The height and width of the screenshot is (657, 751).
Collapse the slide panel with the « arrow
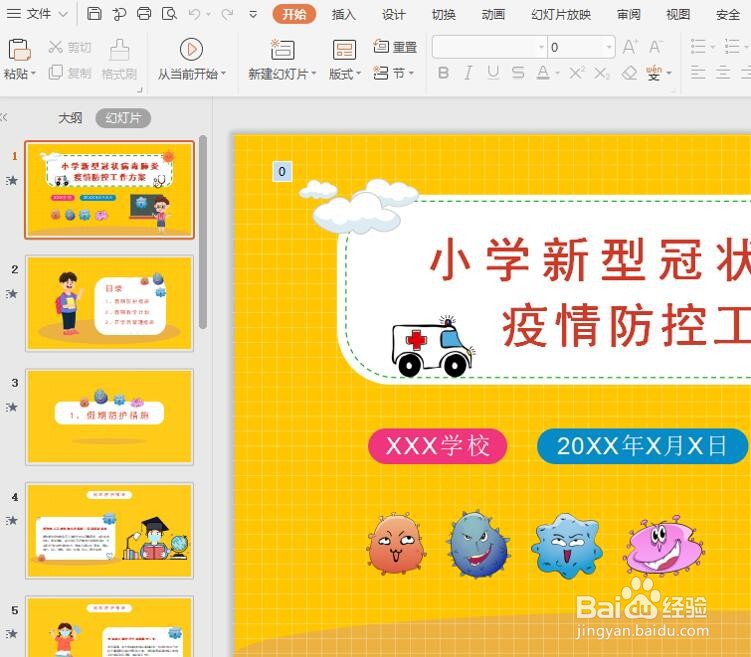[4, 117]
